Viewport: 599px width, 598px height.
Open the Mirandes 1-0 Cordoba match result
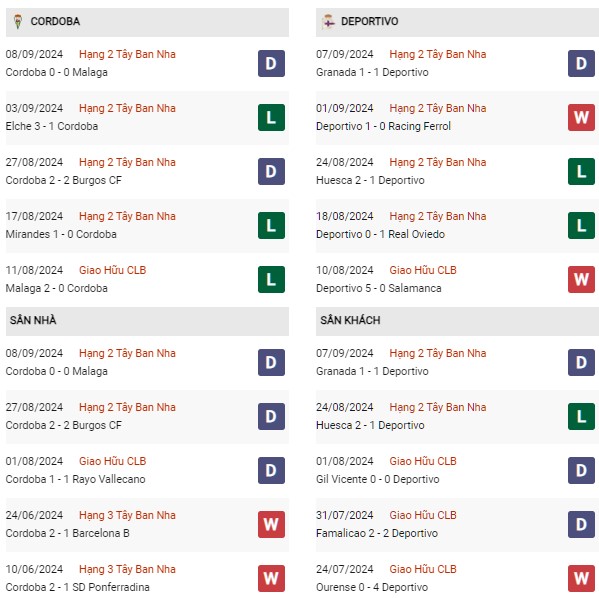[x=61, y=234]
